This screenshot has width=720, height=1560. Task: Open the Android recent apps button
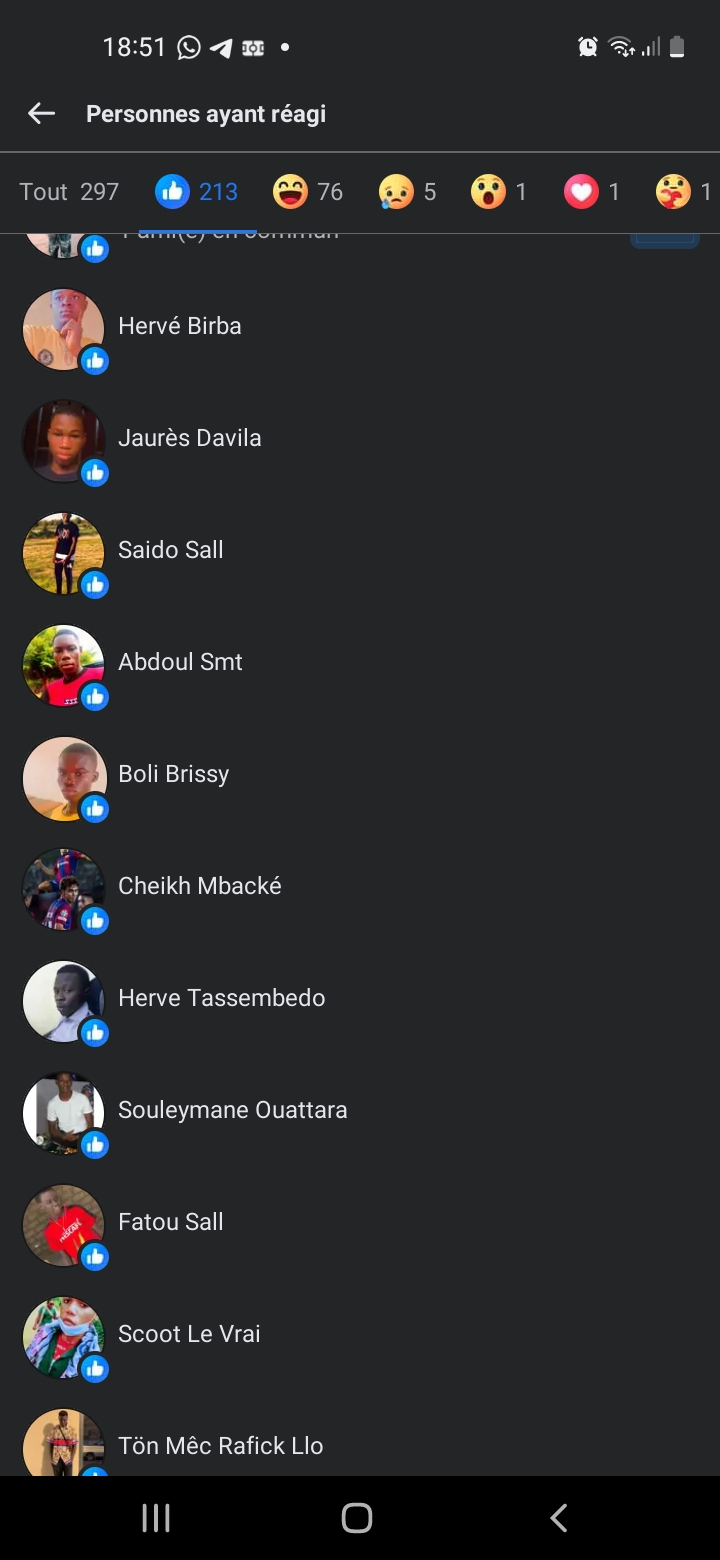click(156, 1518)
